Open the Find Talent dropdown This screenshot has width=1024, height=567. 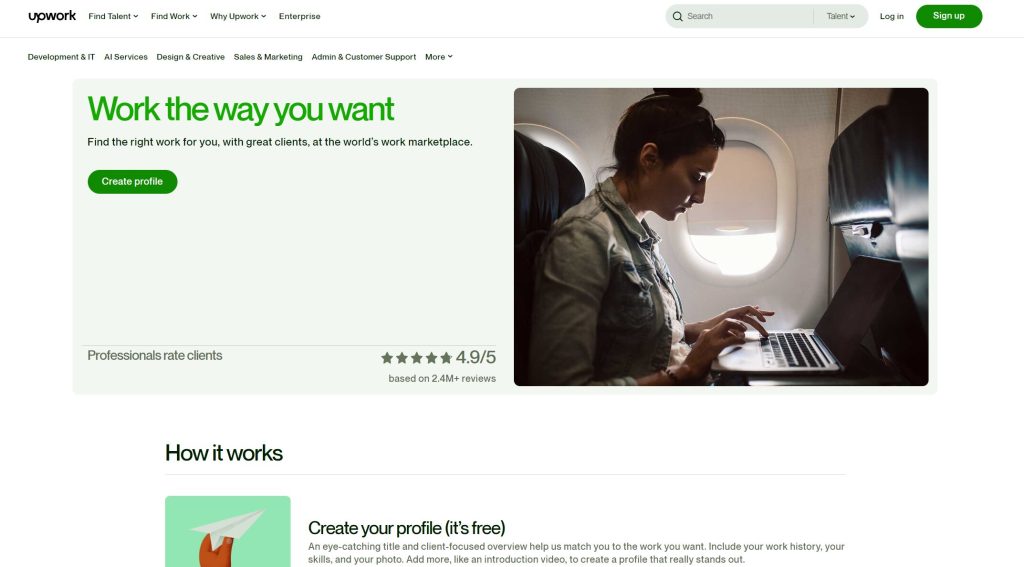pyautogui.click(x=113, y=16)
